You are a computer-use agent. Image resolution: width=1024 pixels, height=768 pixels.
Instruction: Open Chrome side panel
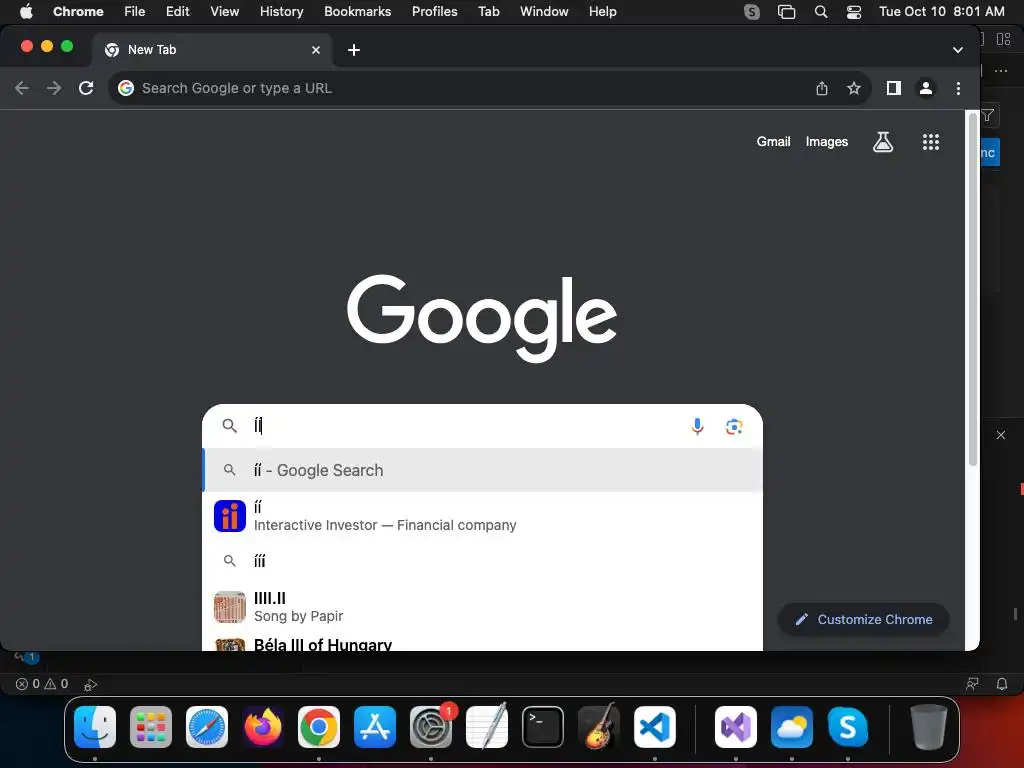pos(893,88)
